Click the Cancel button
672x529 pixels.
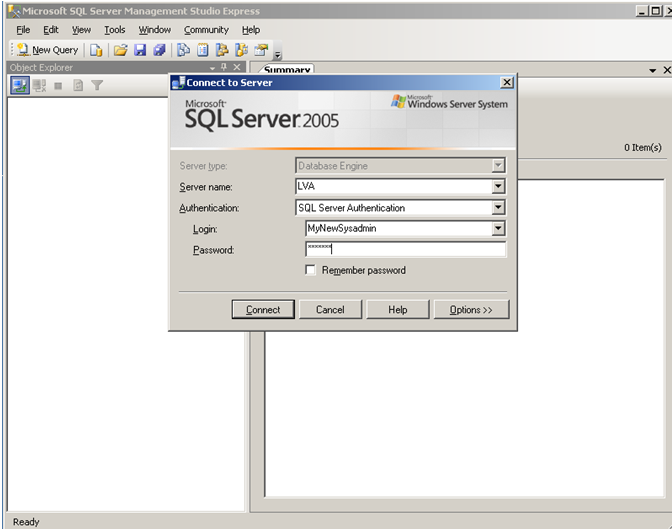(330, 309)
